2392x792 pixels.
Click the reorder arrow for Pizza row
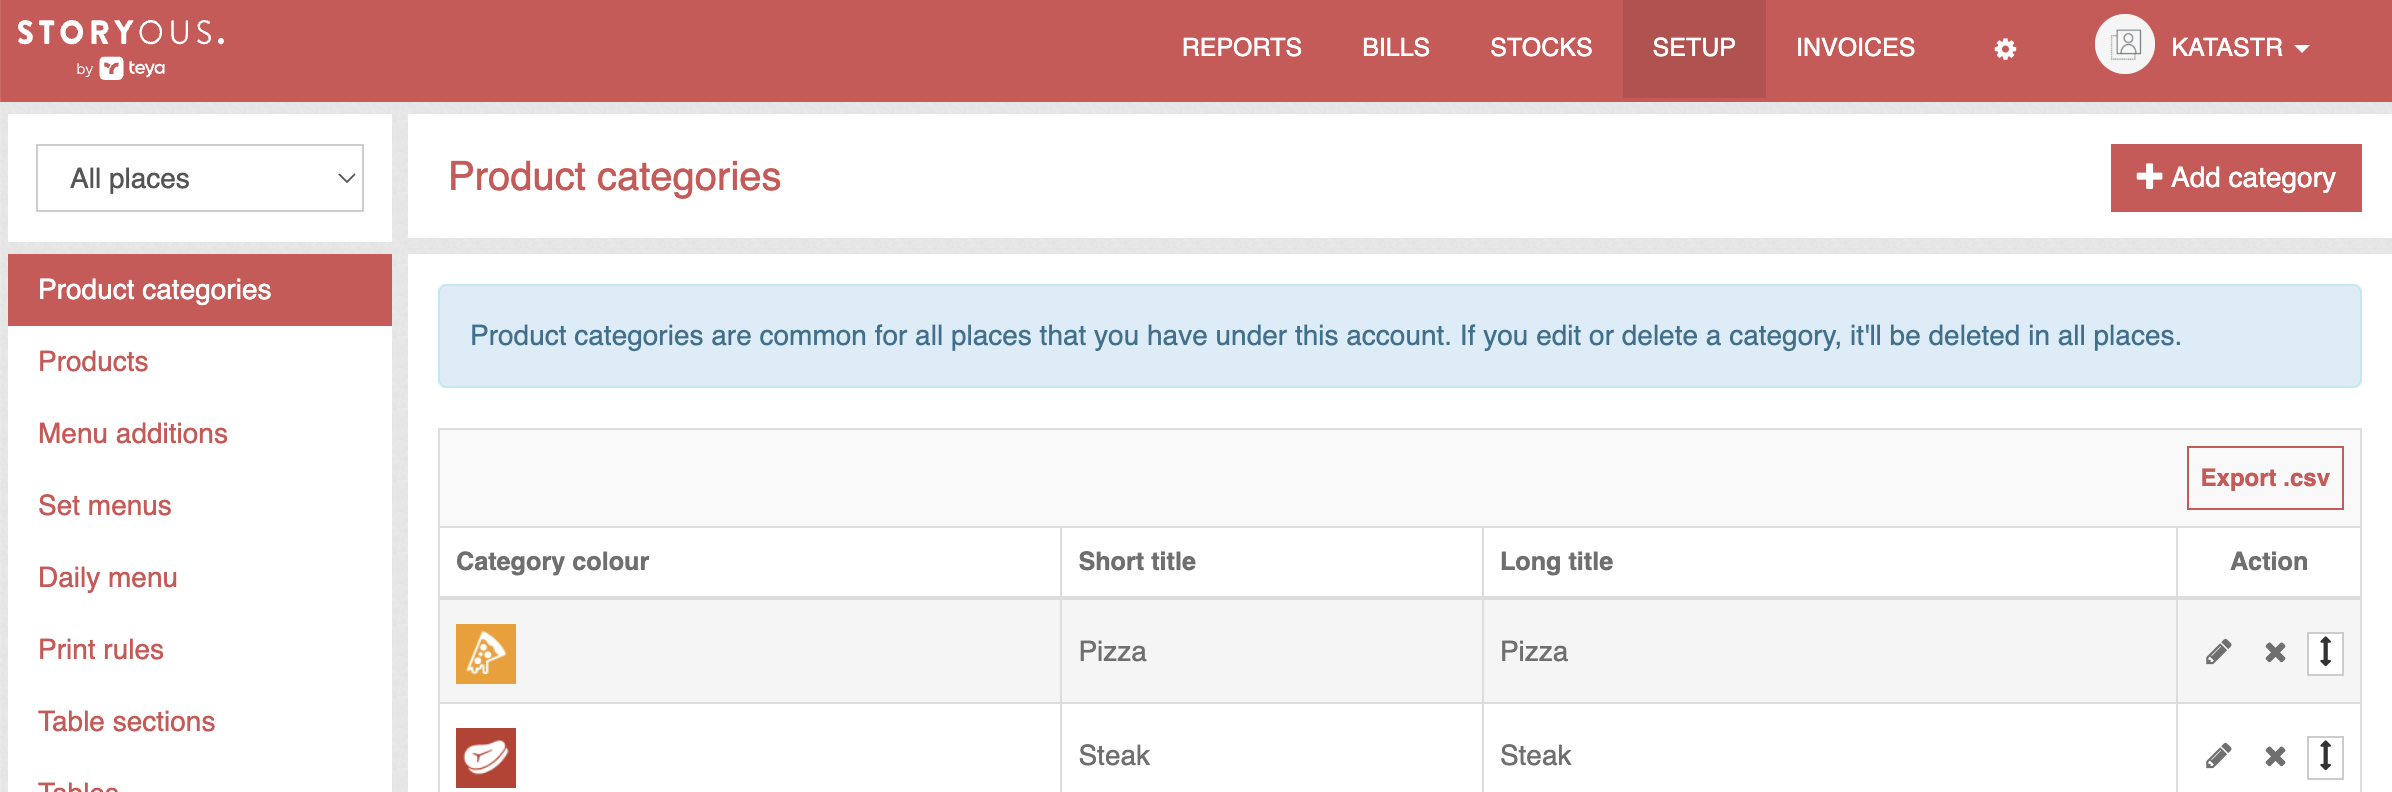coord(2325,652)
